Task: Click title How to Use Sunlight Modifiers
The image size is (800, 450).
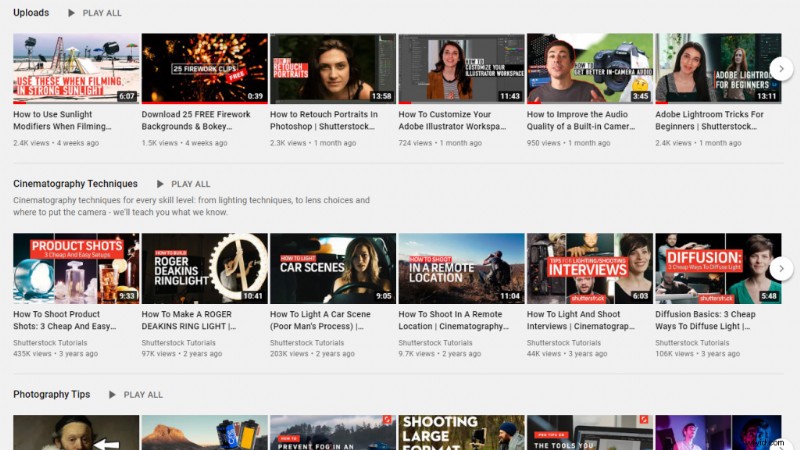Action: click(x=62, y=120)
